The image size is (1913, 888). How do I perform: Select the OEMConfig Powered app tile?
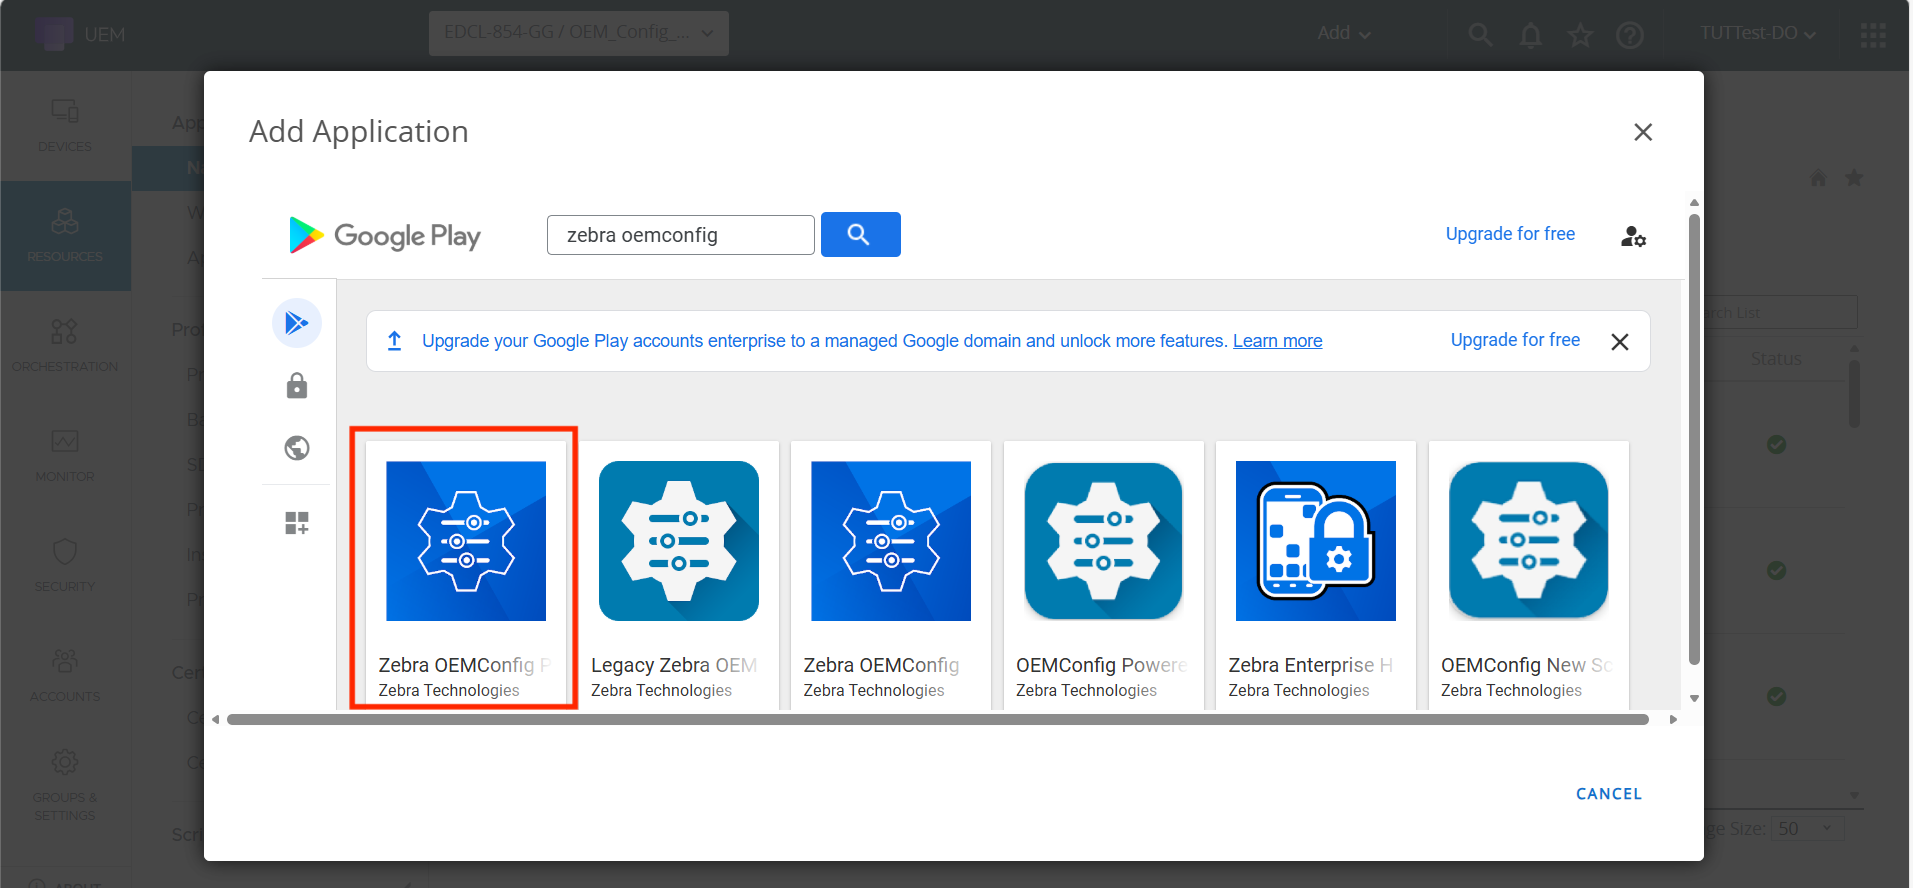pyautogui.click(x=1103, y=572)
